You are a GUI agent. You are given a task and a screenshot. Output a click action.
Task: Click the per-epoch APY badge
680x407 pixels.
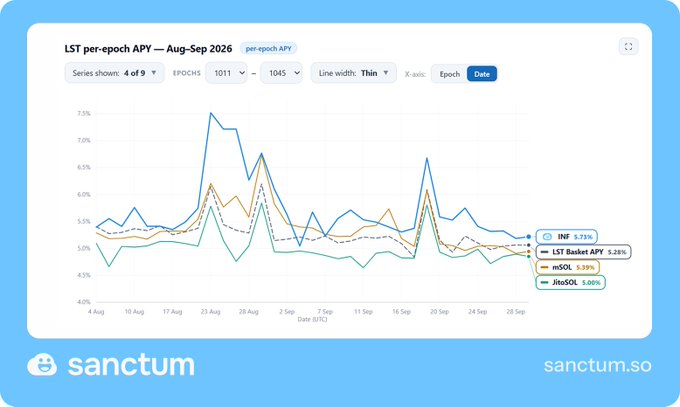coord(268,49)
